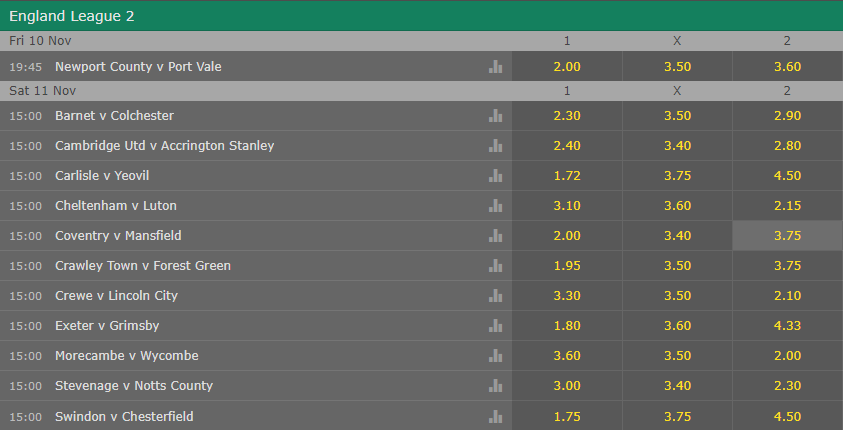Viewport: 843px width, 430px height.
Task: Choose Mansfield away win odds 3.75
Action: pyautogui.click(x=788, y=236)
